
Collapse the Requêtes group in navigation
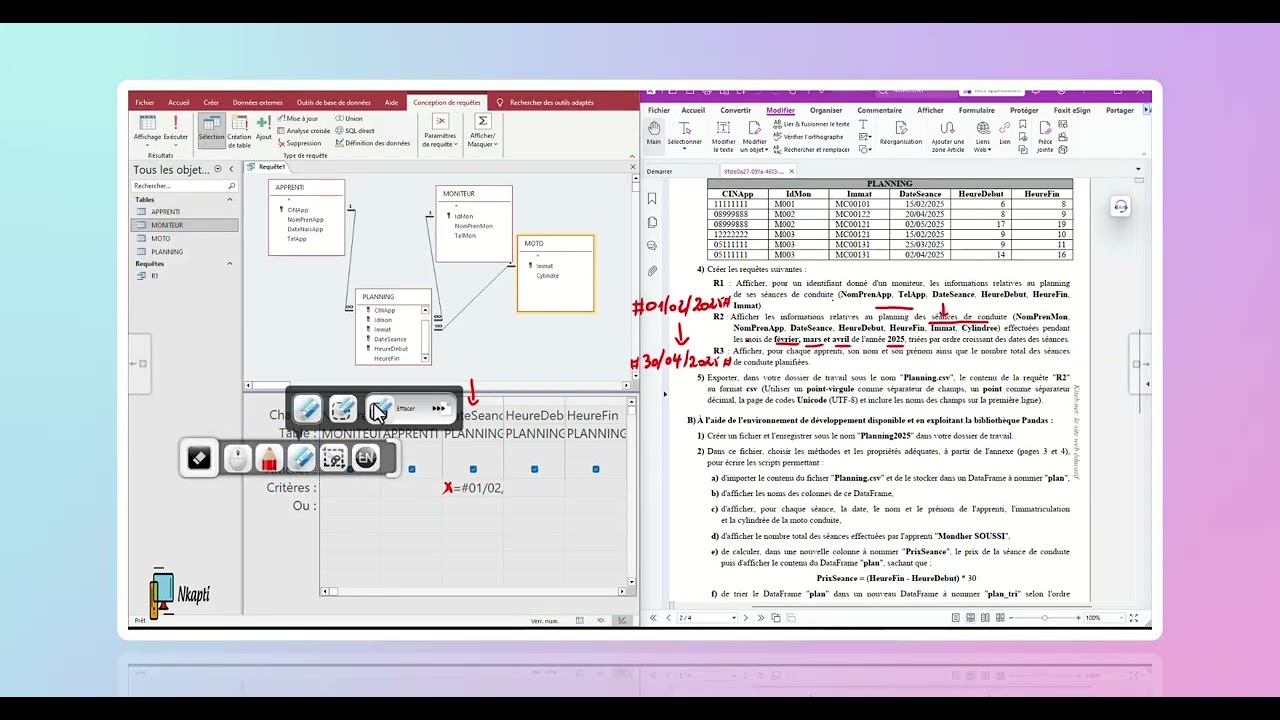tap(230, 264)
